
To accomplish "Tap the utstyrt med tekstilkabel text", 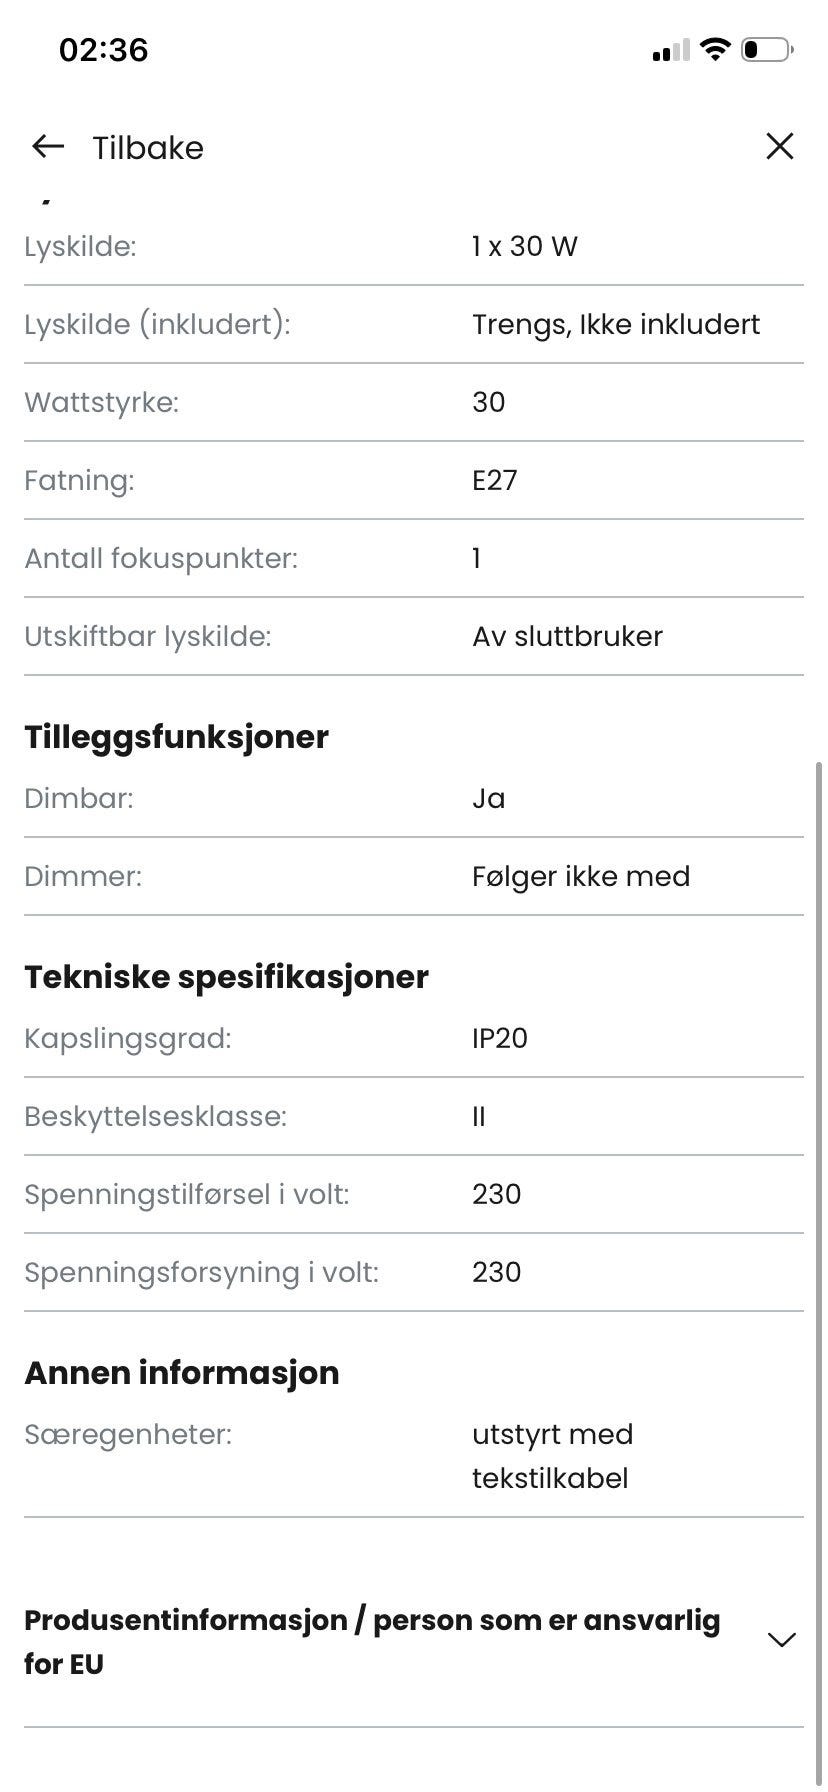I will 553,1456.
